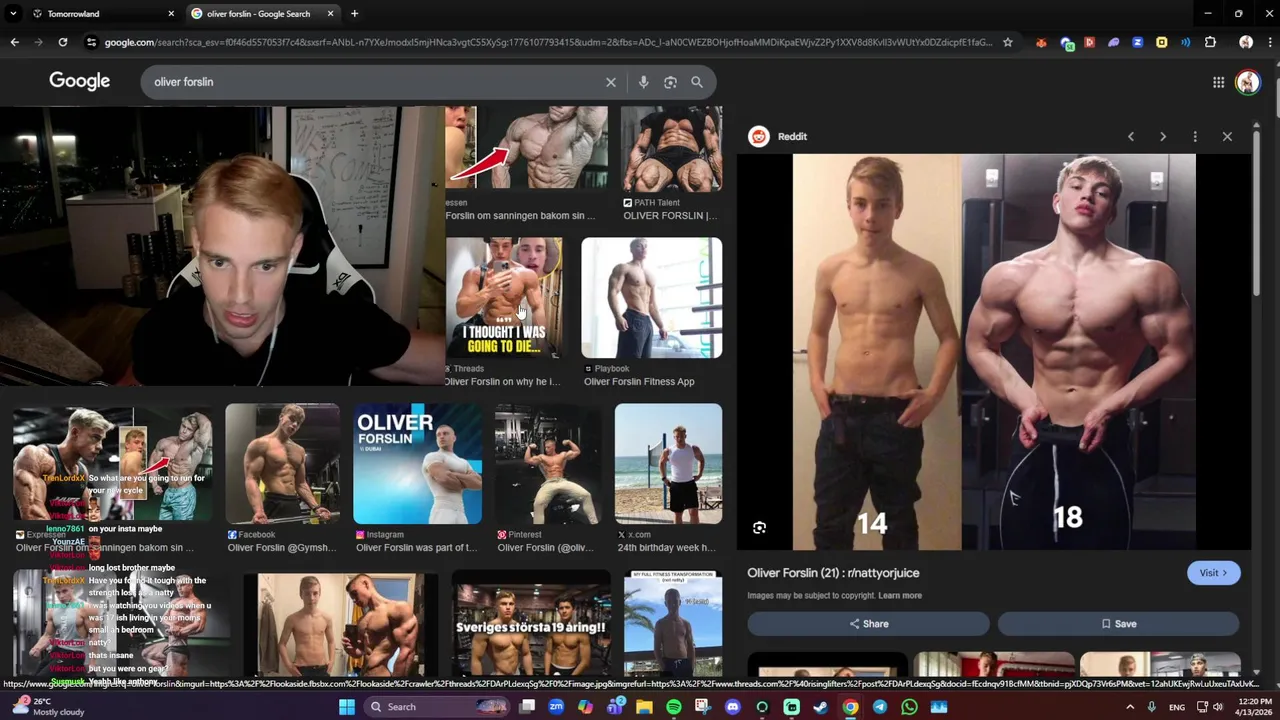
Task: Navigate back in browser history
Action: (14, 42)
